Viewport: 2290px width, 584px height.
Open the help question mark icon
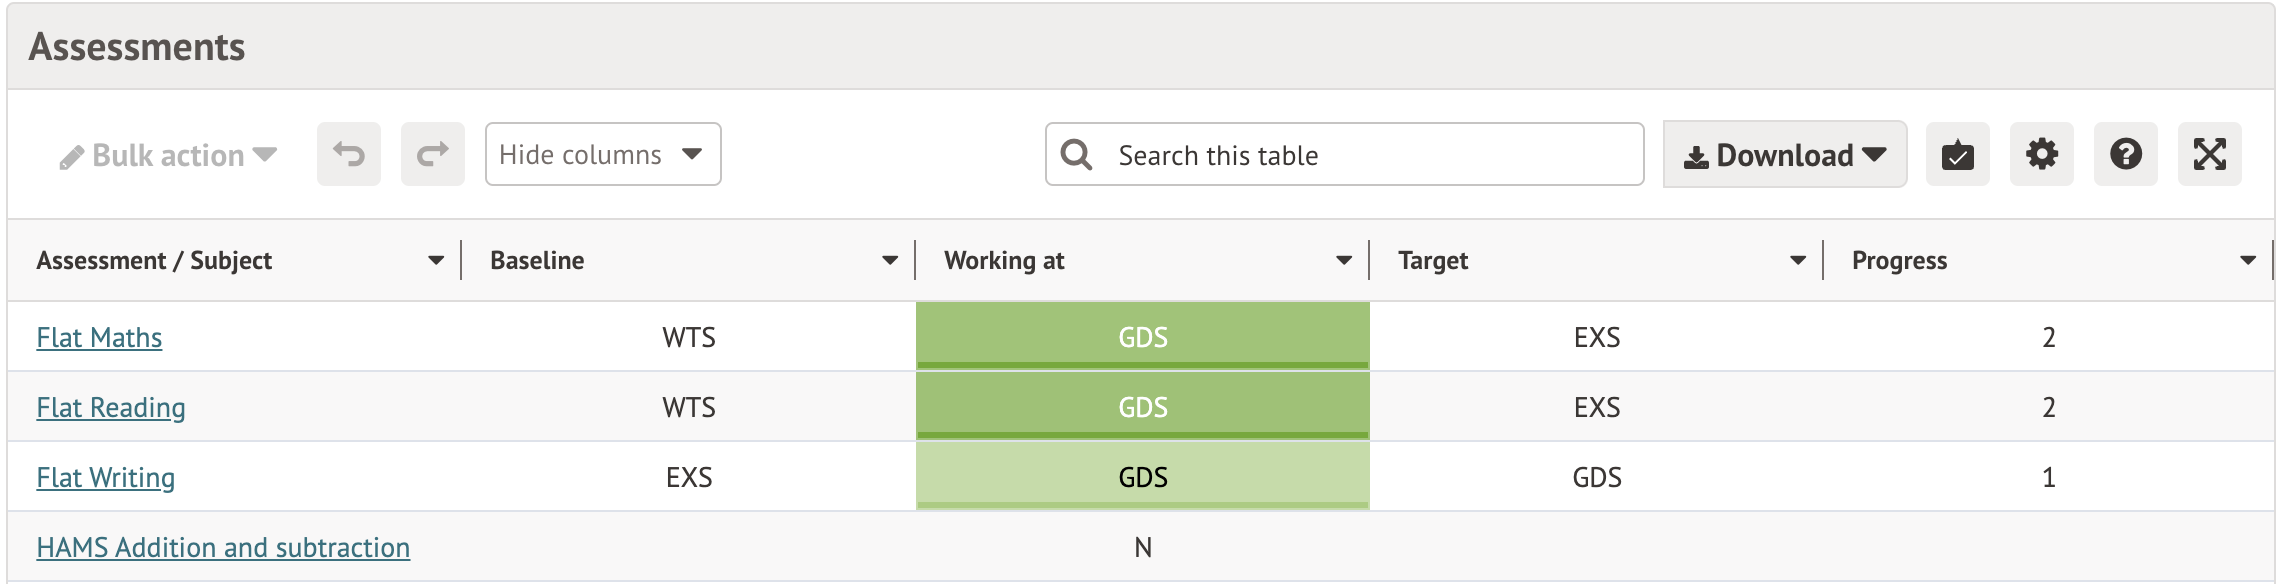click(x=2125, y=154)
